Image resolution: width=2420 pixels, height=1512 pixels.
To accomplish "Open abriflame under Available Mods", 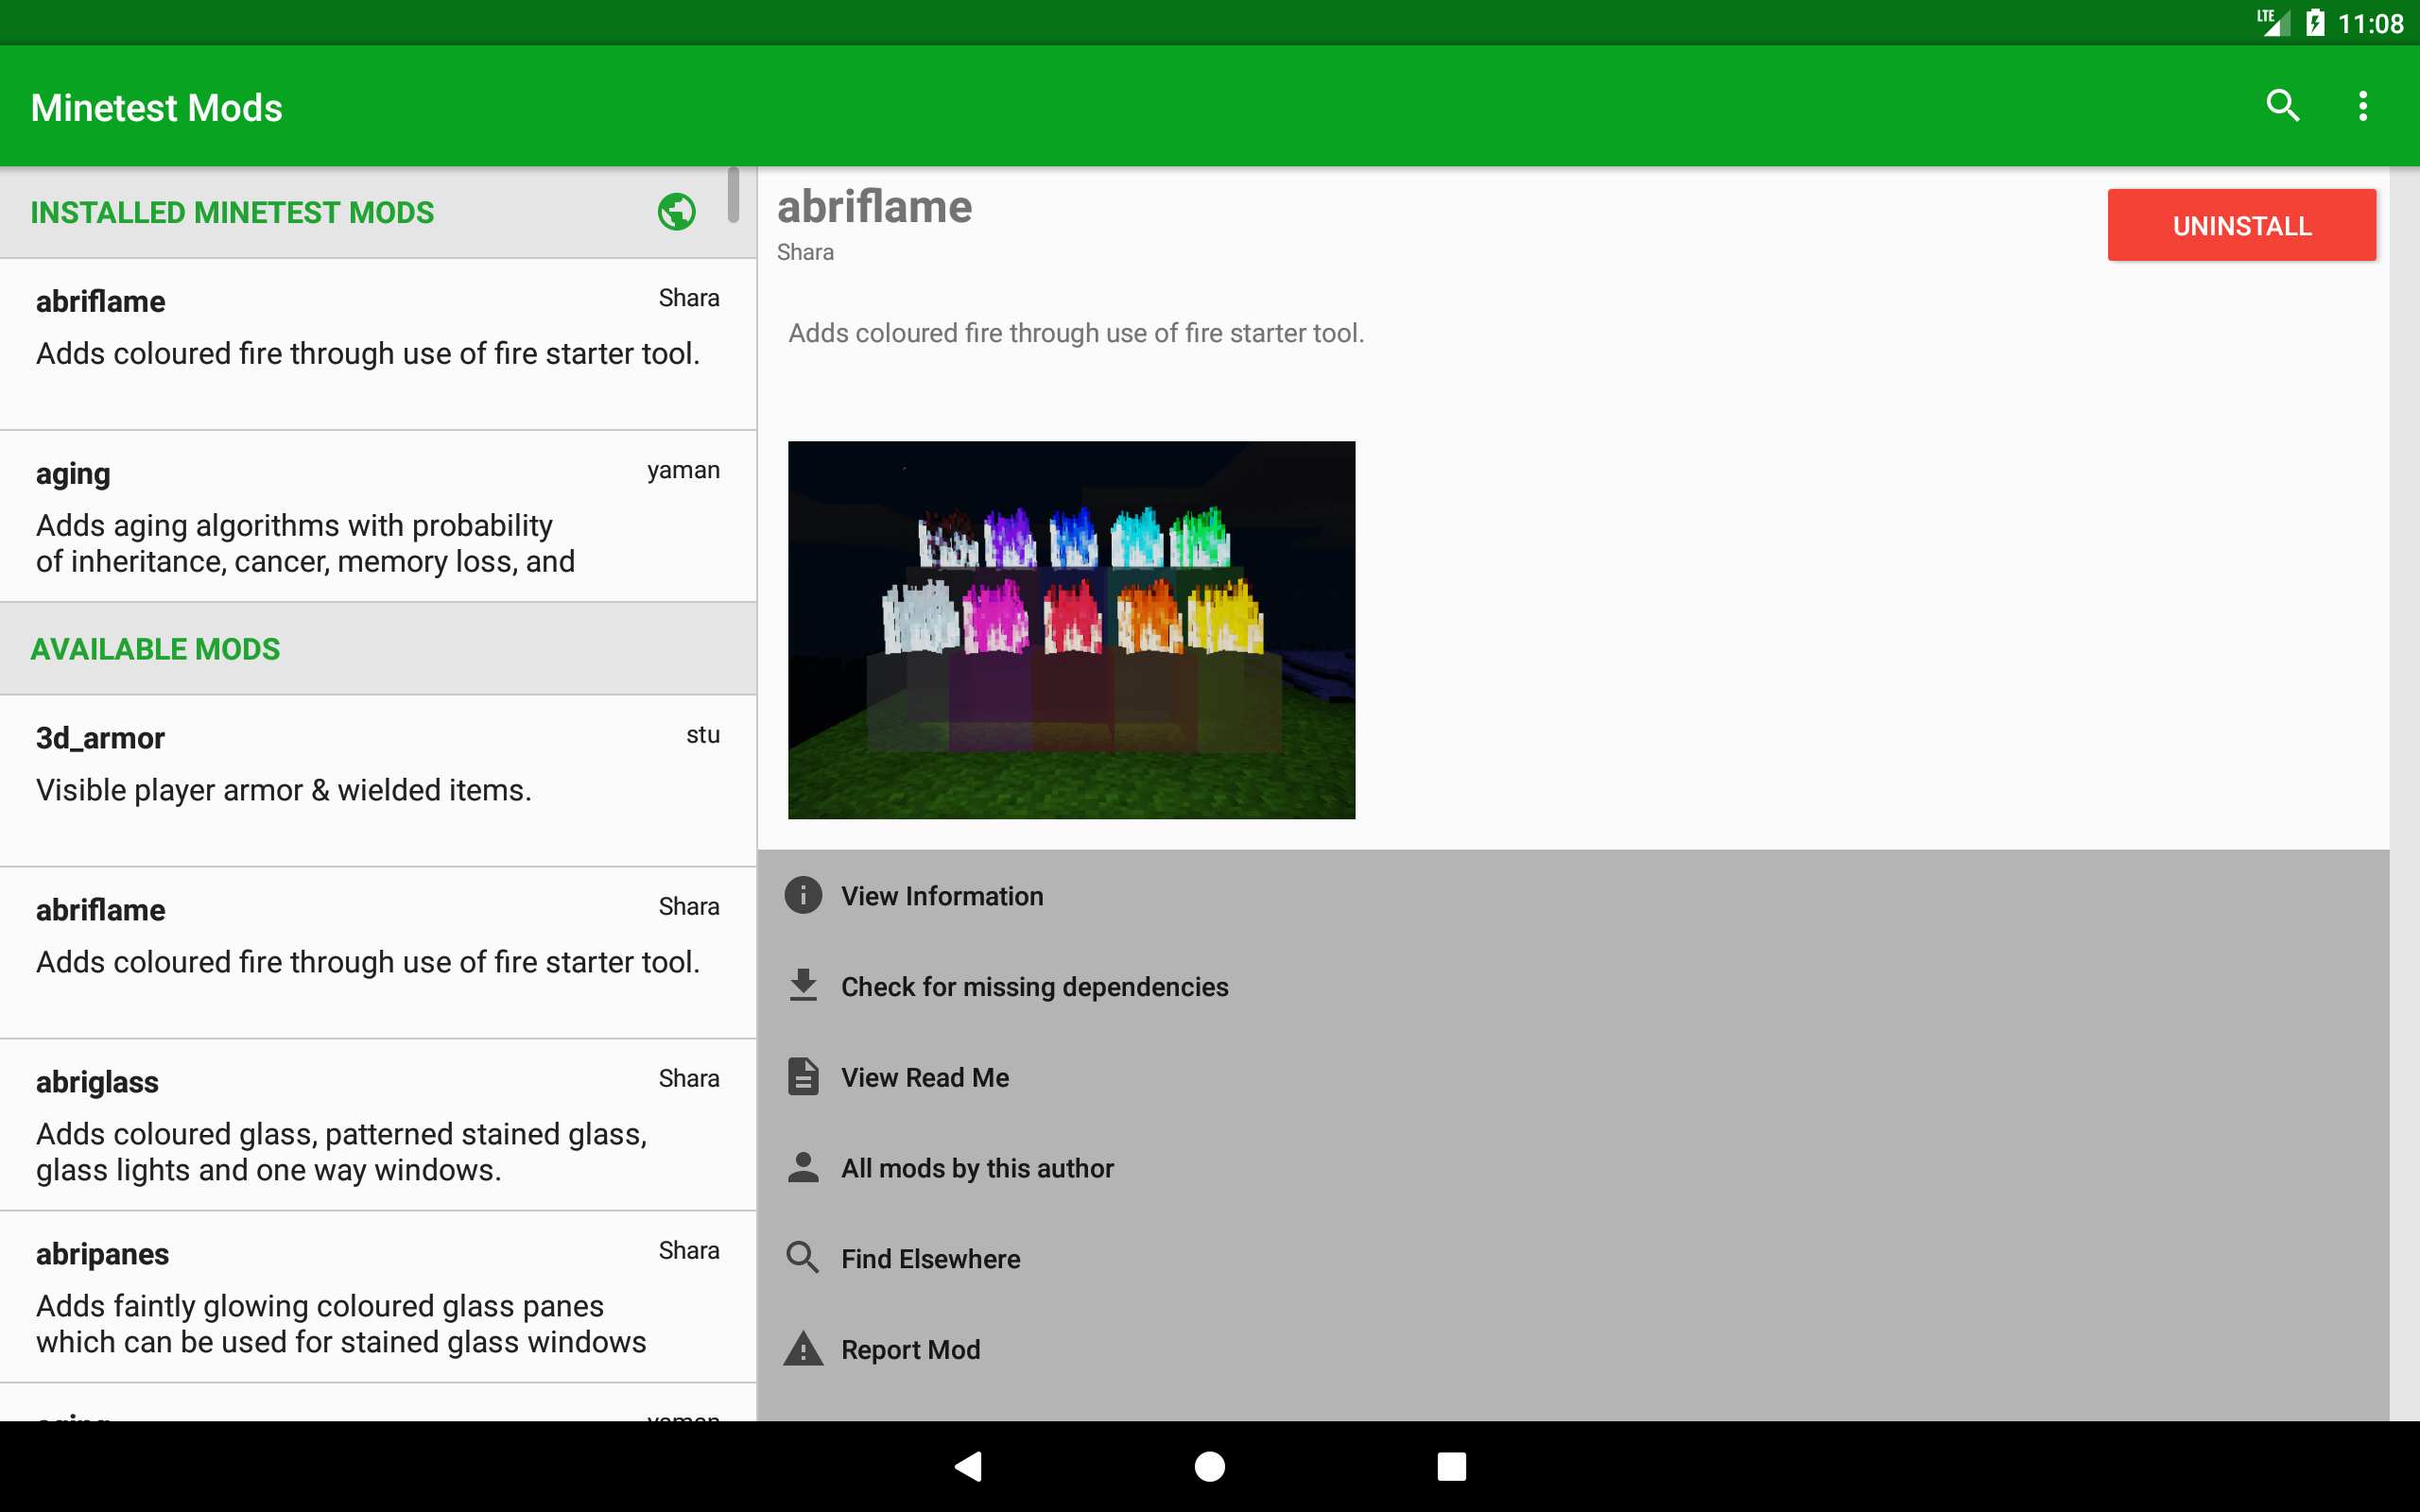I will pos(378,953).
